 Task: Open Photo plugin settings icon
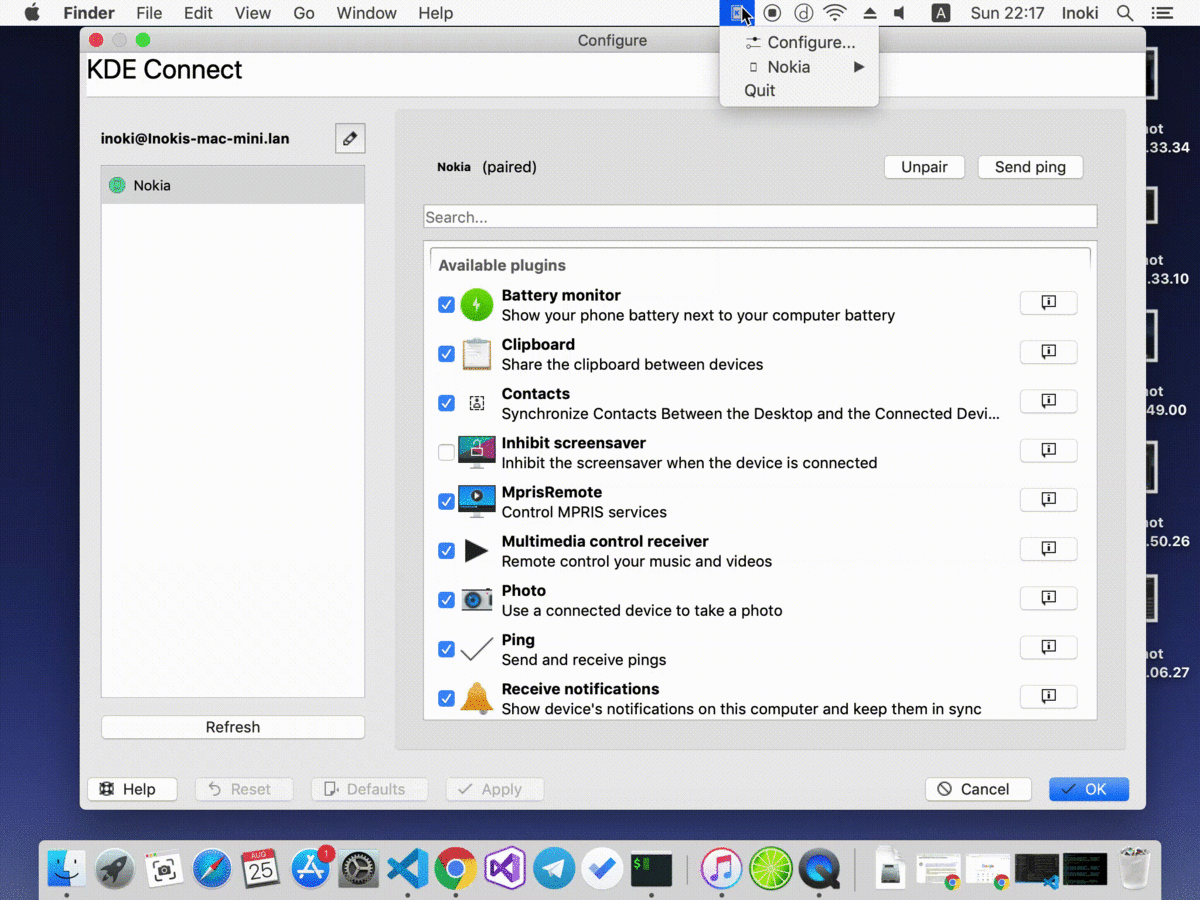(x=1048, y=598)
